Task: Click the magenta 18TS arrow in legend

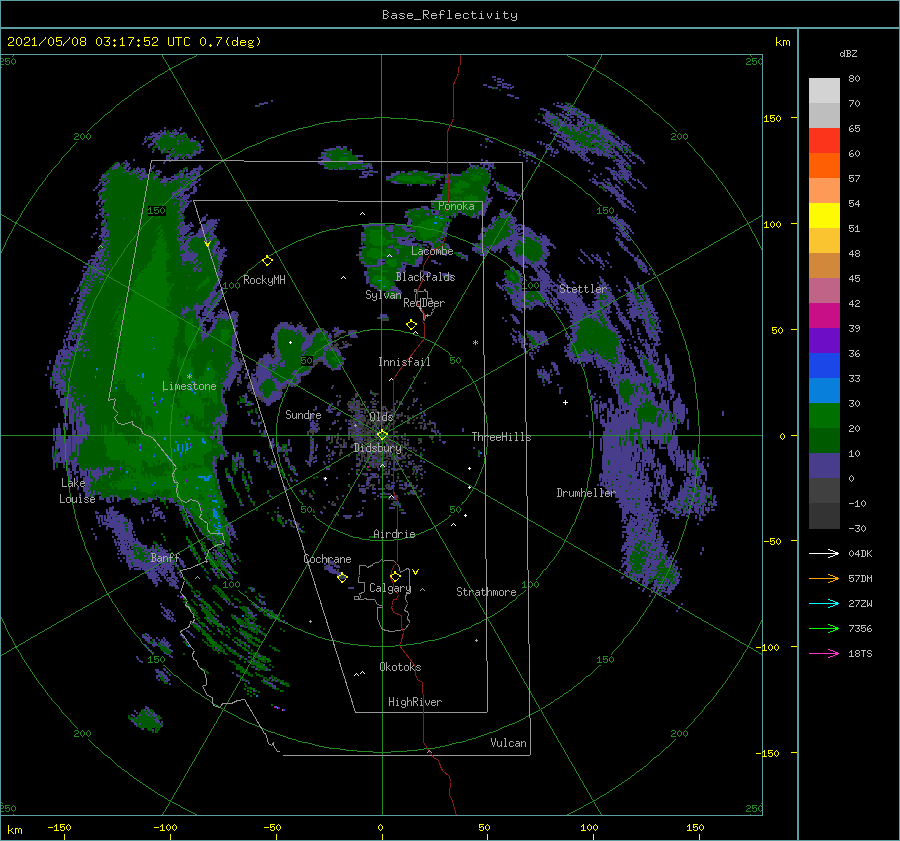Action: (824, 653)
